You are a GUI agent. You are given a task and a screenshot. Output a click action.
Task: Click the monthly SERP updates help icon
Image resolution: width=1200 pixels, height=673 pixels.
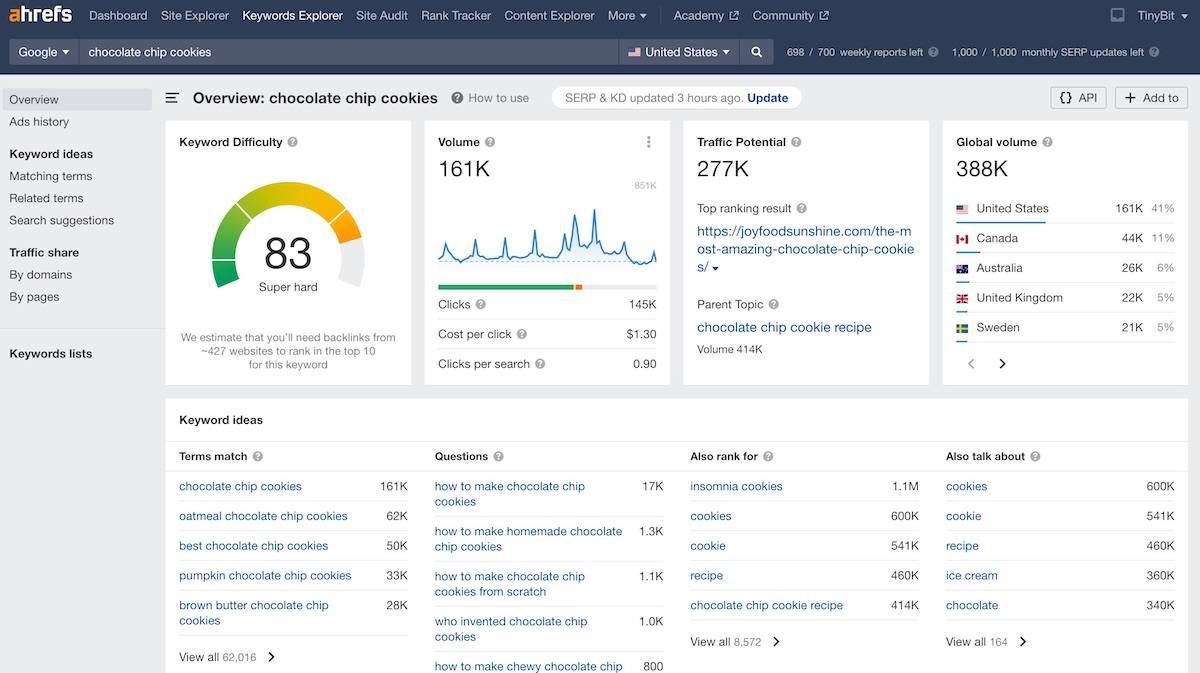click(x=1154, y=52)
